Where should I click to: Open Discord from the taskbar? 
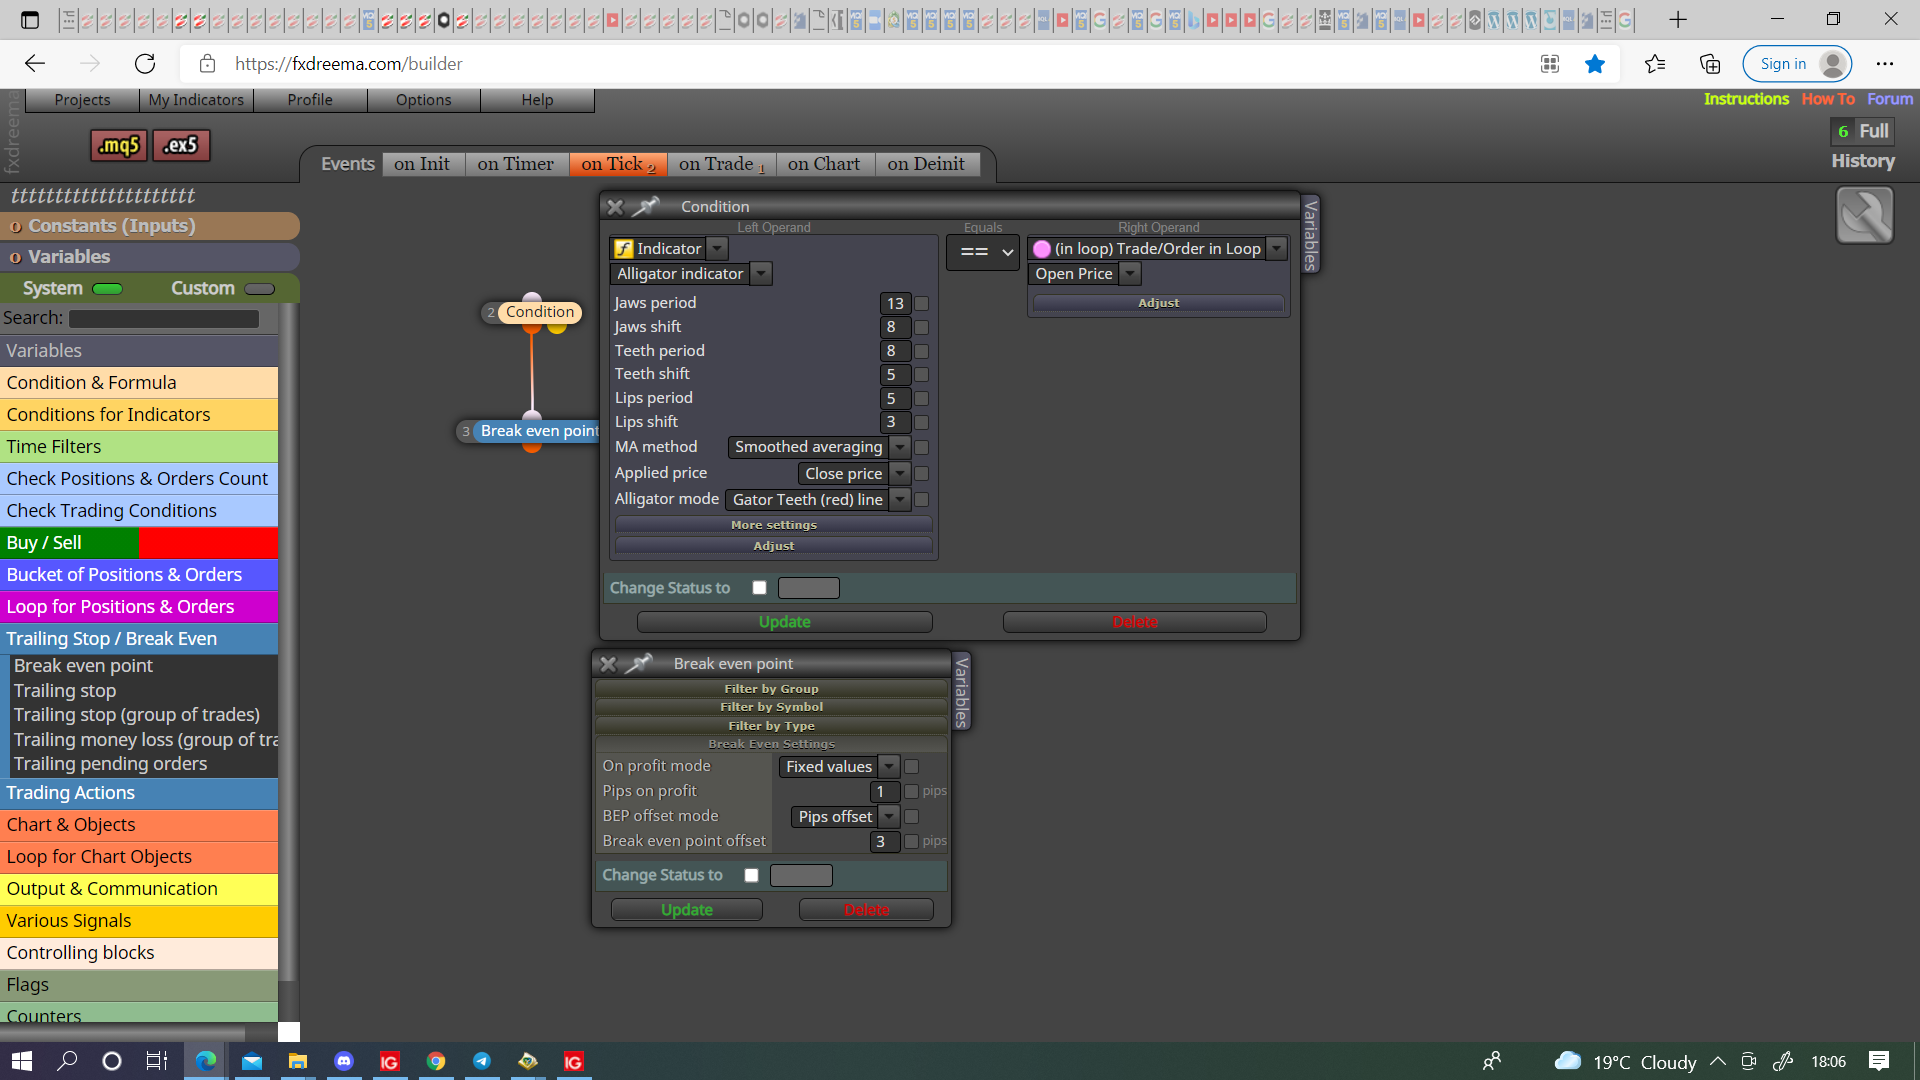tap(344, 1061)
